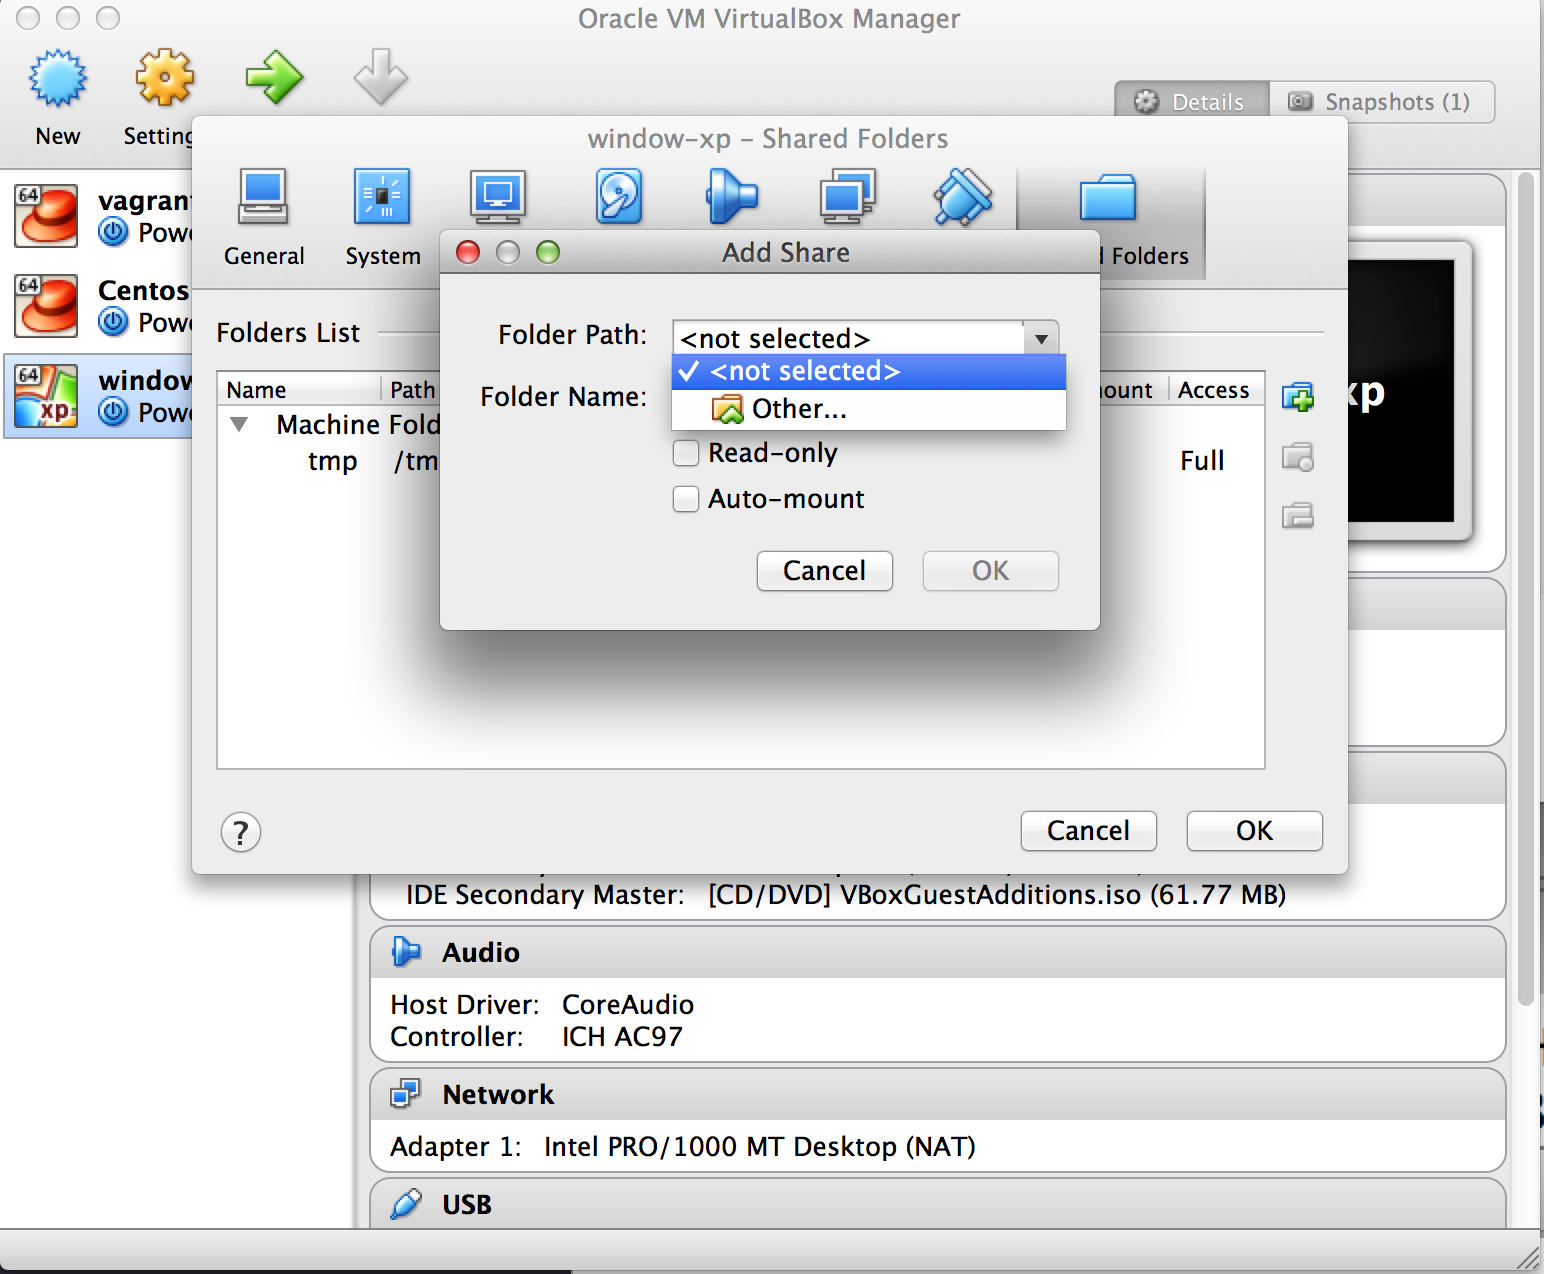Select the tmp shared folder row
Screen dimensions: 1544x1274
[740, 461]
